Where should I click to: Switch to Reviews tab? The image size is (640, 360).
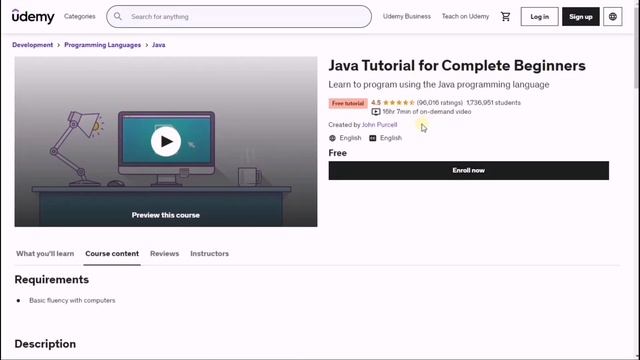click(164, 253)
